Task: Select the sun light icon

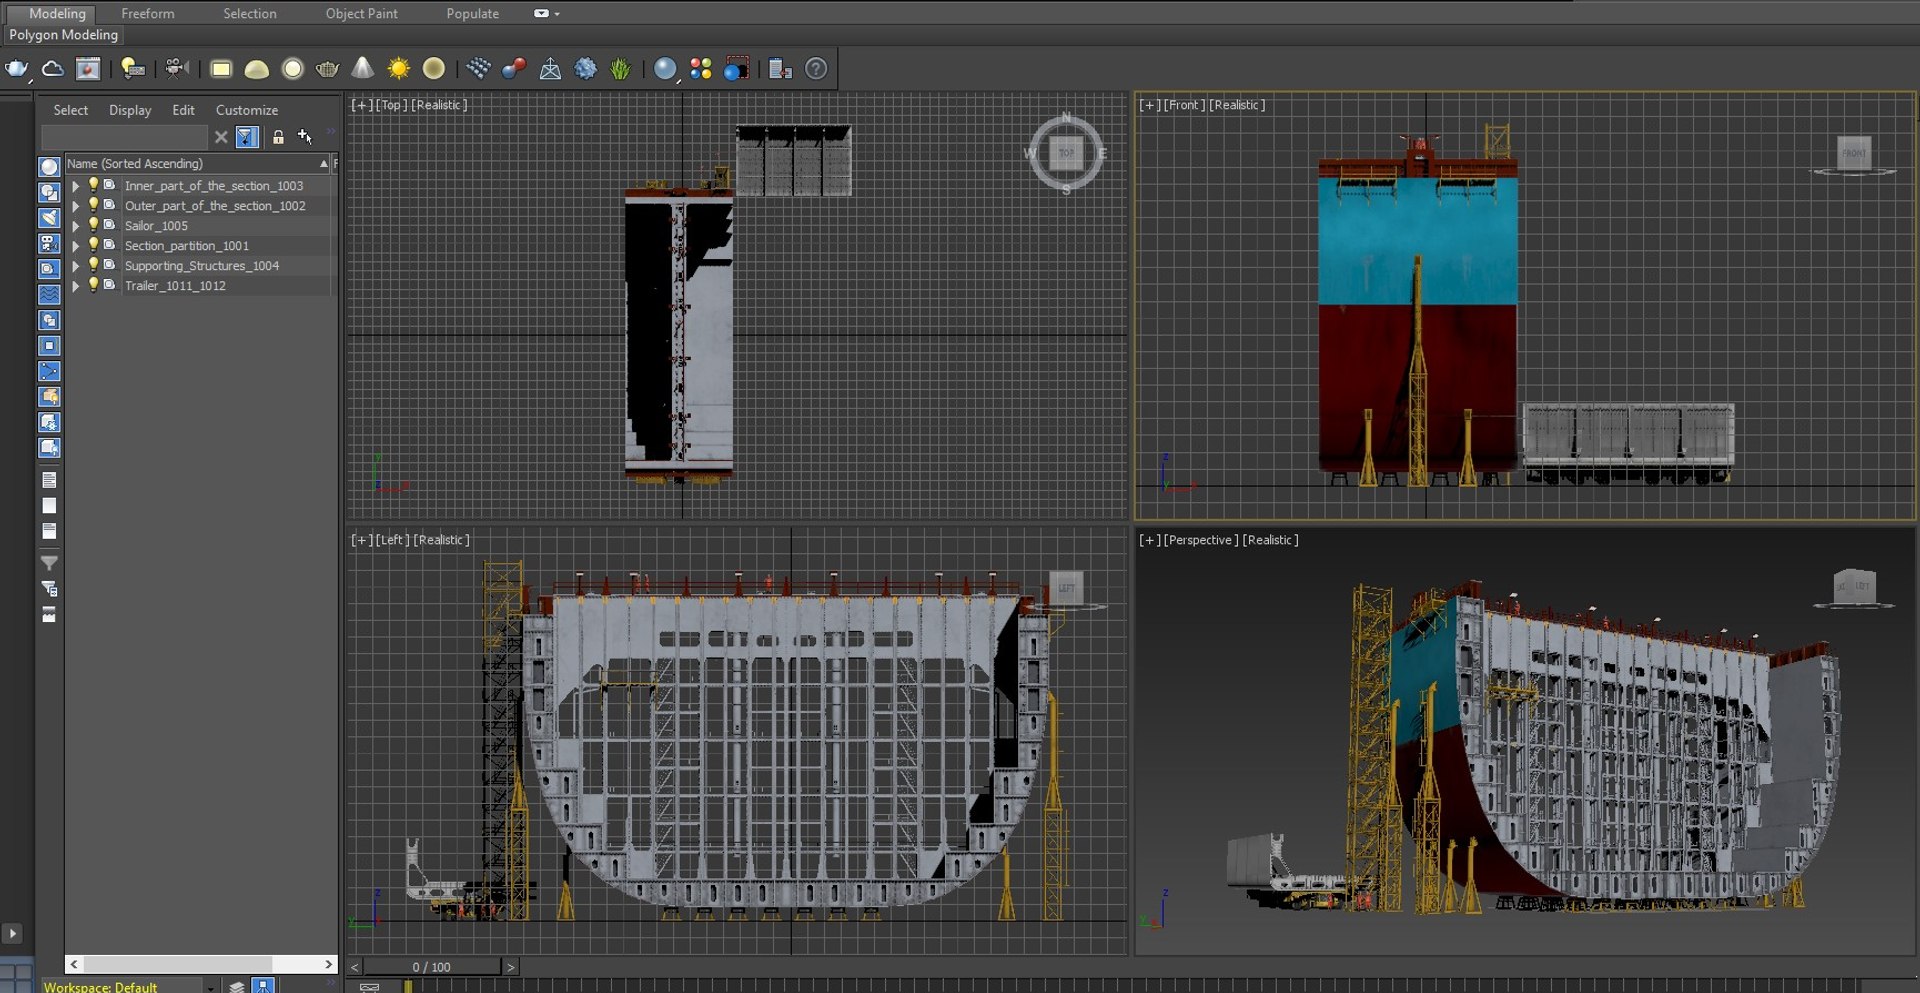Action: click(398, 69)
